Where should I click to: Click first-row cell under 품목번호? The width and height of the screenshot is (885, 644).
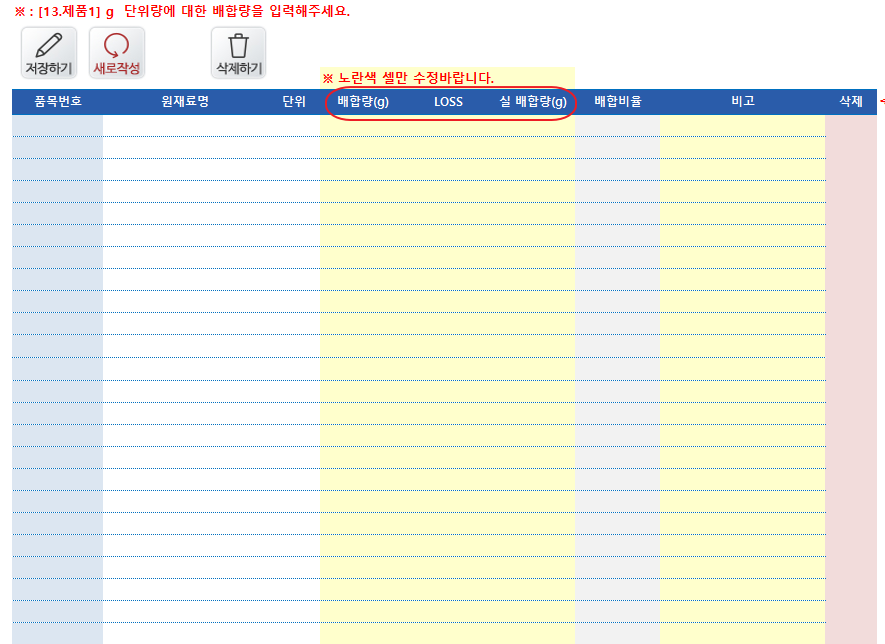pos(58,126)
